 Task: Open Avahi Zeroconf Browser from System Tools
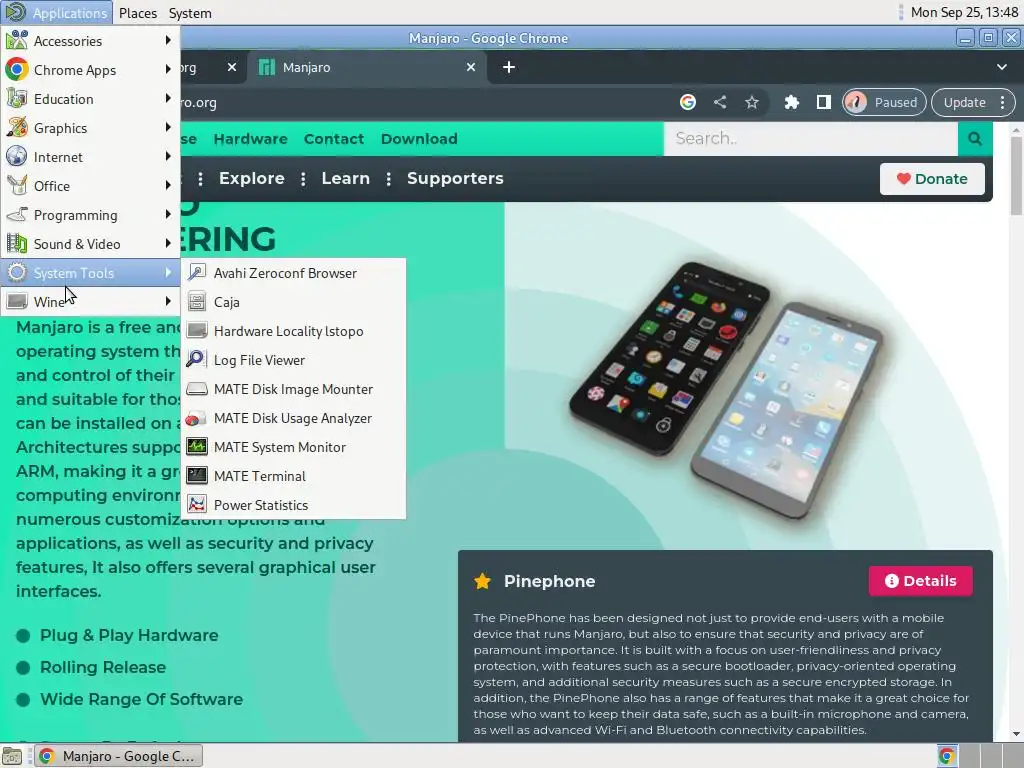293,273
